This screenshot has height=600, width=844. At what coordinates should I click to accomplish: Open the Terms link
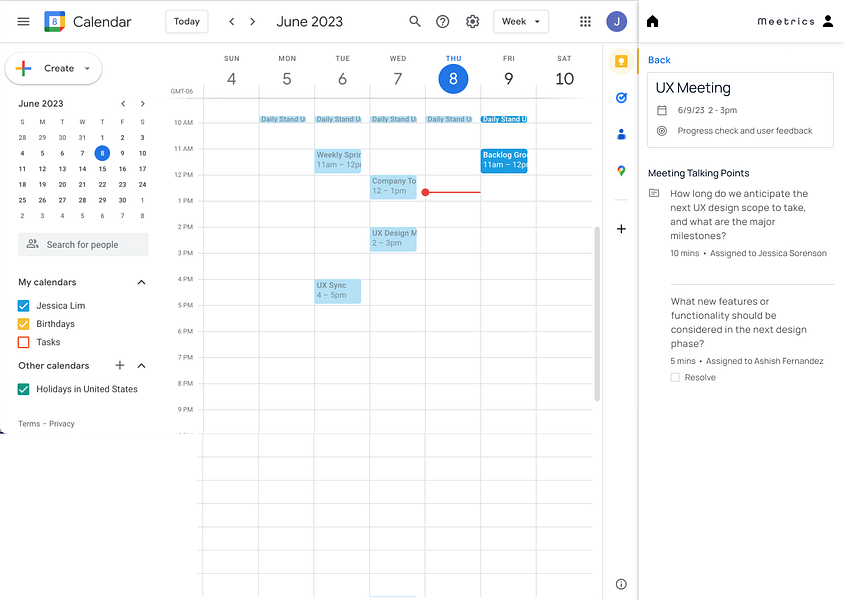click(x=29, y=423)
